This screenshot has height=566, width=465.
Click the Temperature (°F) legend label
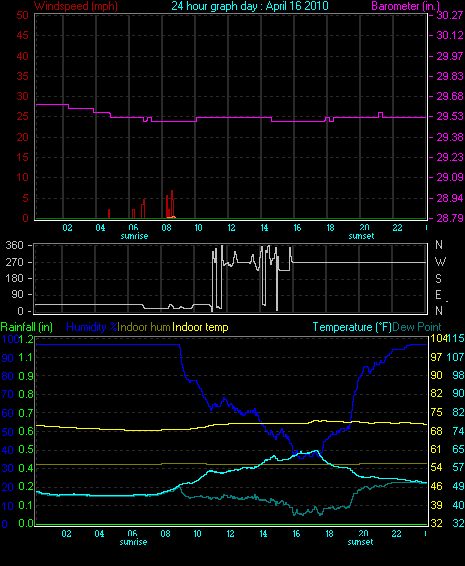click(x=352, y=327)
